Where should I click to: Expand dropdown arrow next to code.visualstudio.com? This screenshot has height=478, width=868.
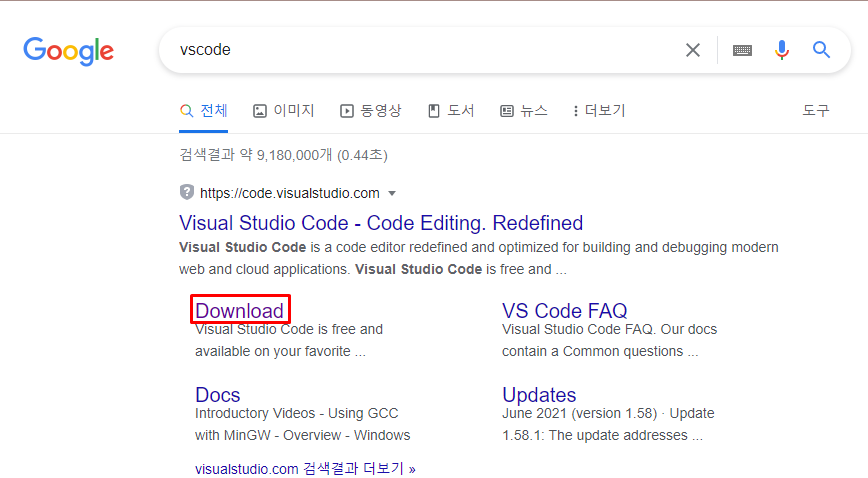tap(392, 193)
